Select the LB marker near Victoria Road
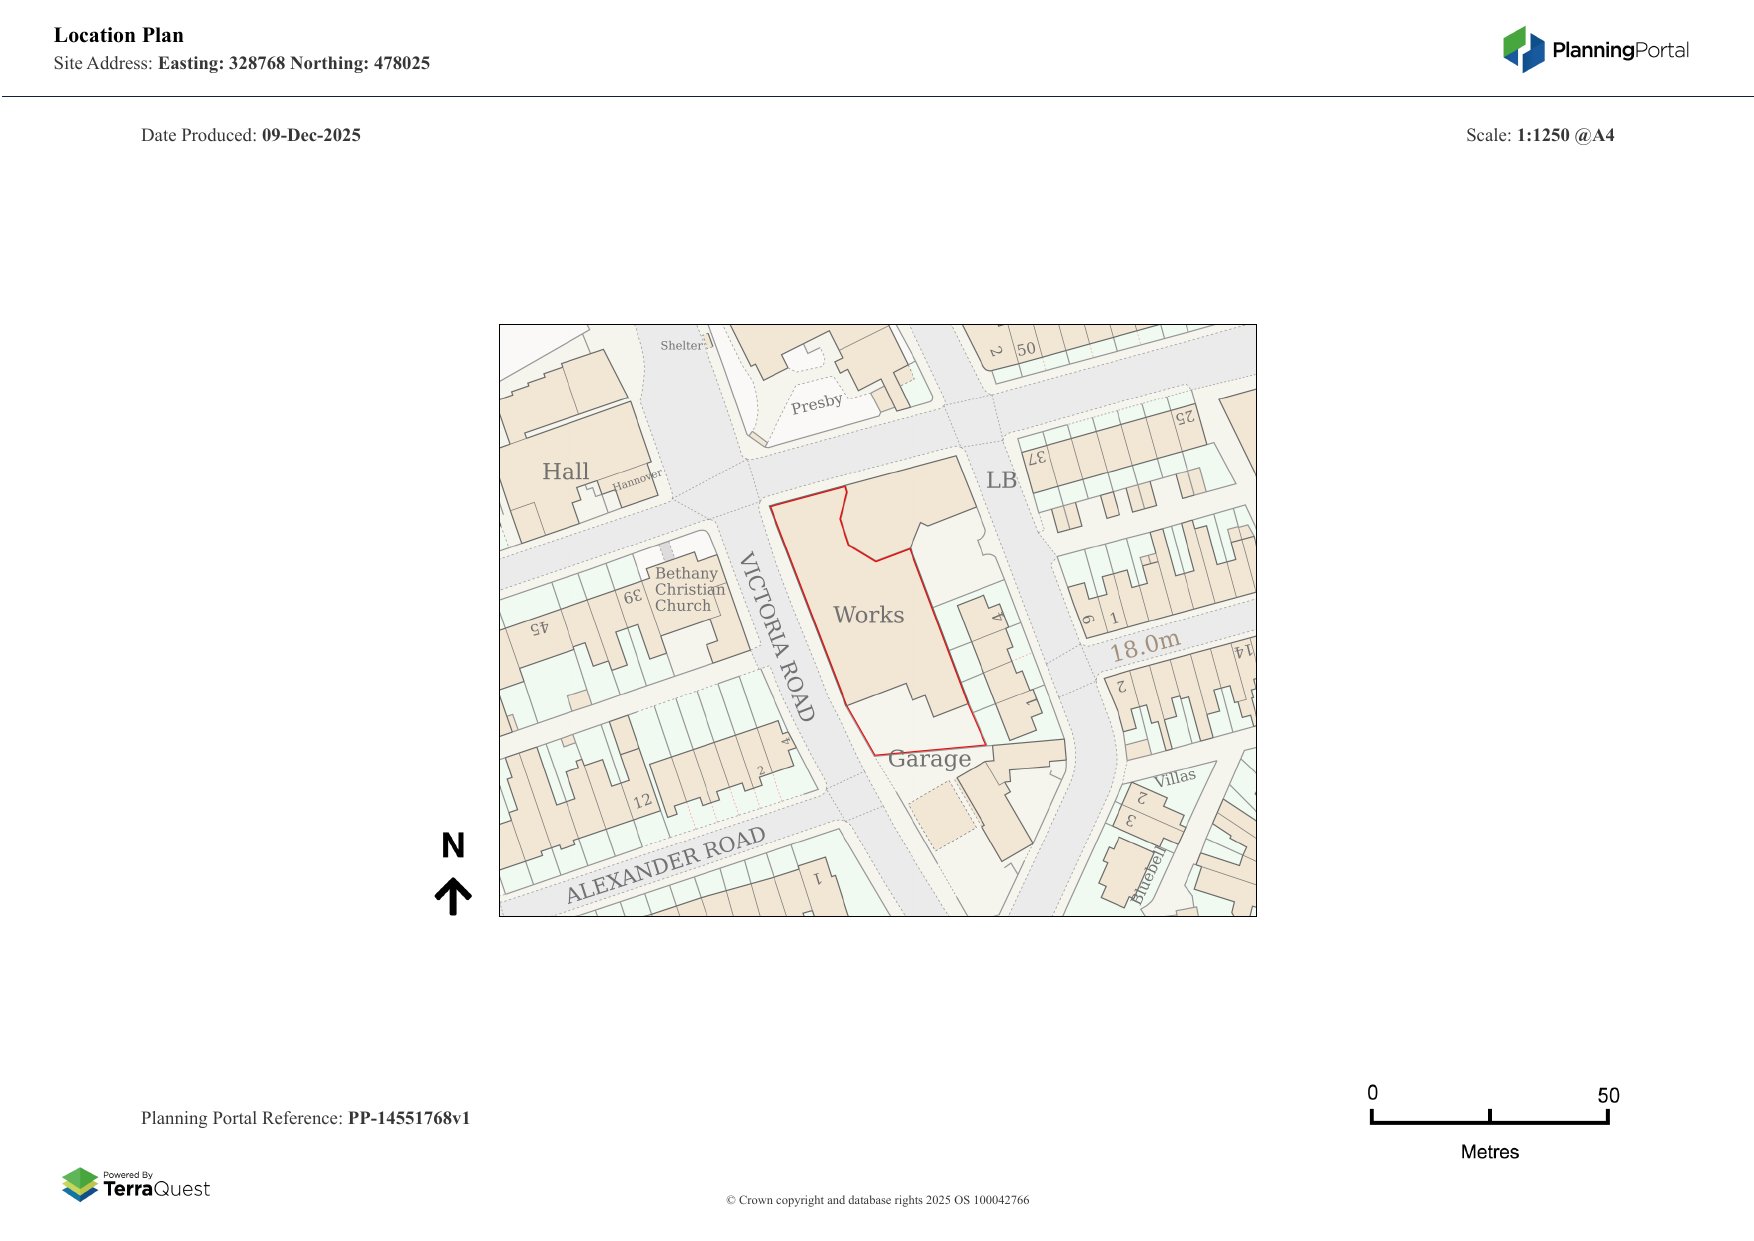 pyautogui.click(x=1001, y=481)
